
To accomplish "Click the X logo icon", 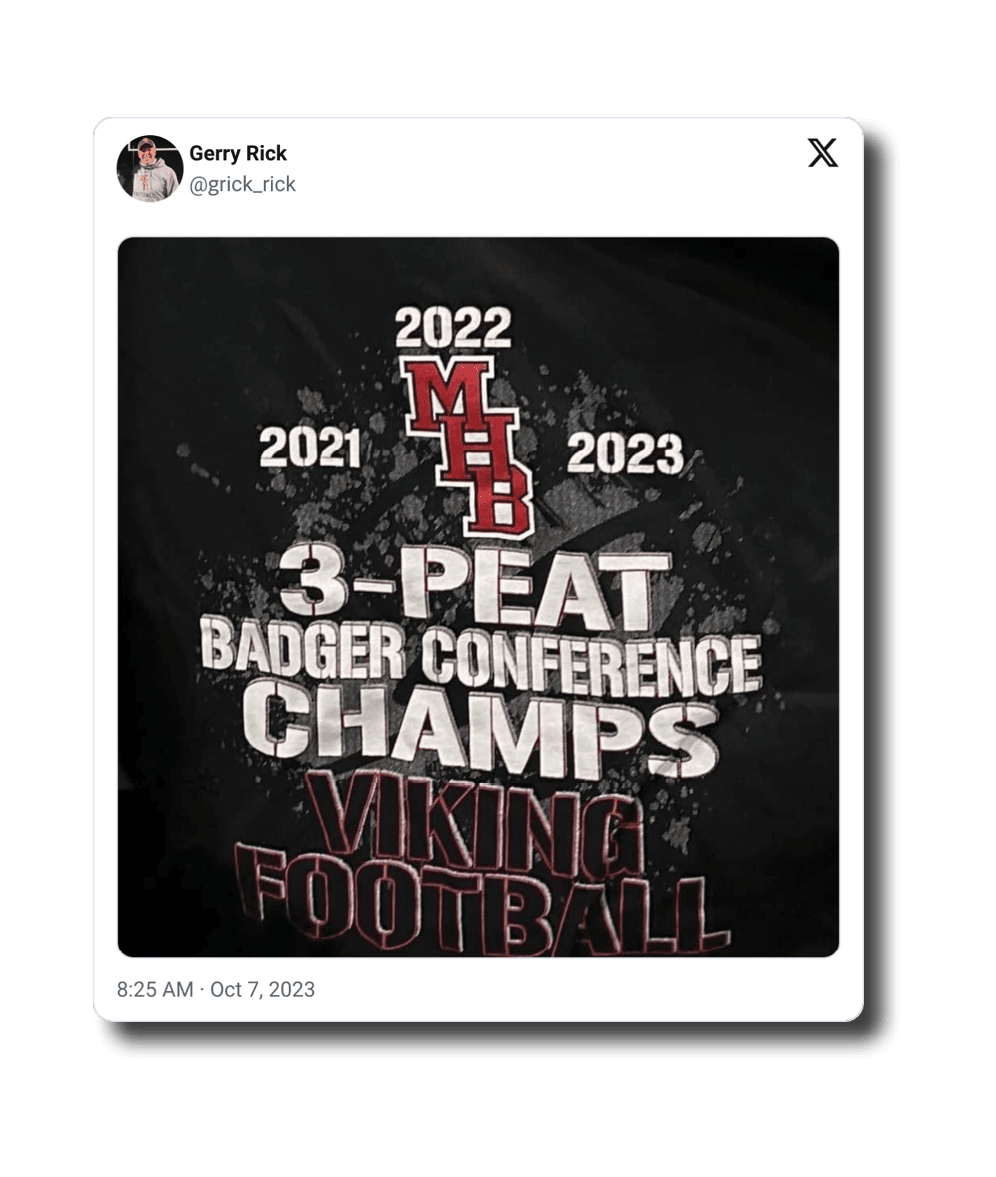I will (x=823, y=153).
